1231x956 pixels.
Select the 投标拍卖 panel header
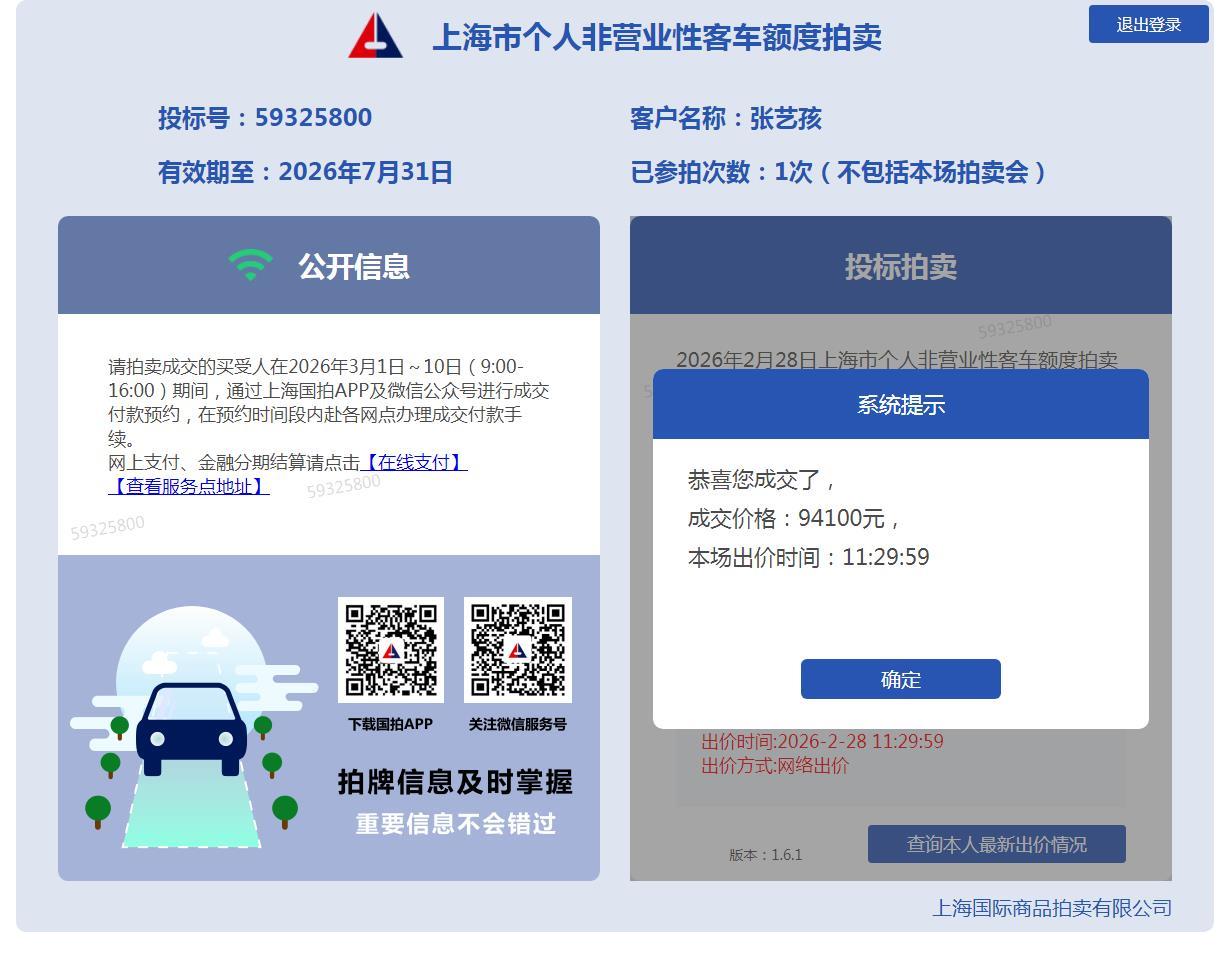(900, 266)
